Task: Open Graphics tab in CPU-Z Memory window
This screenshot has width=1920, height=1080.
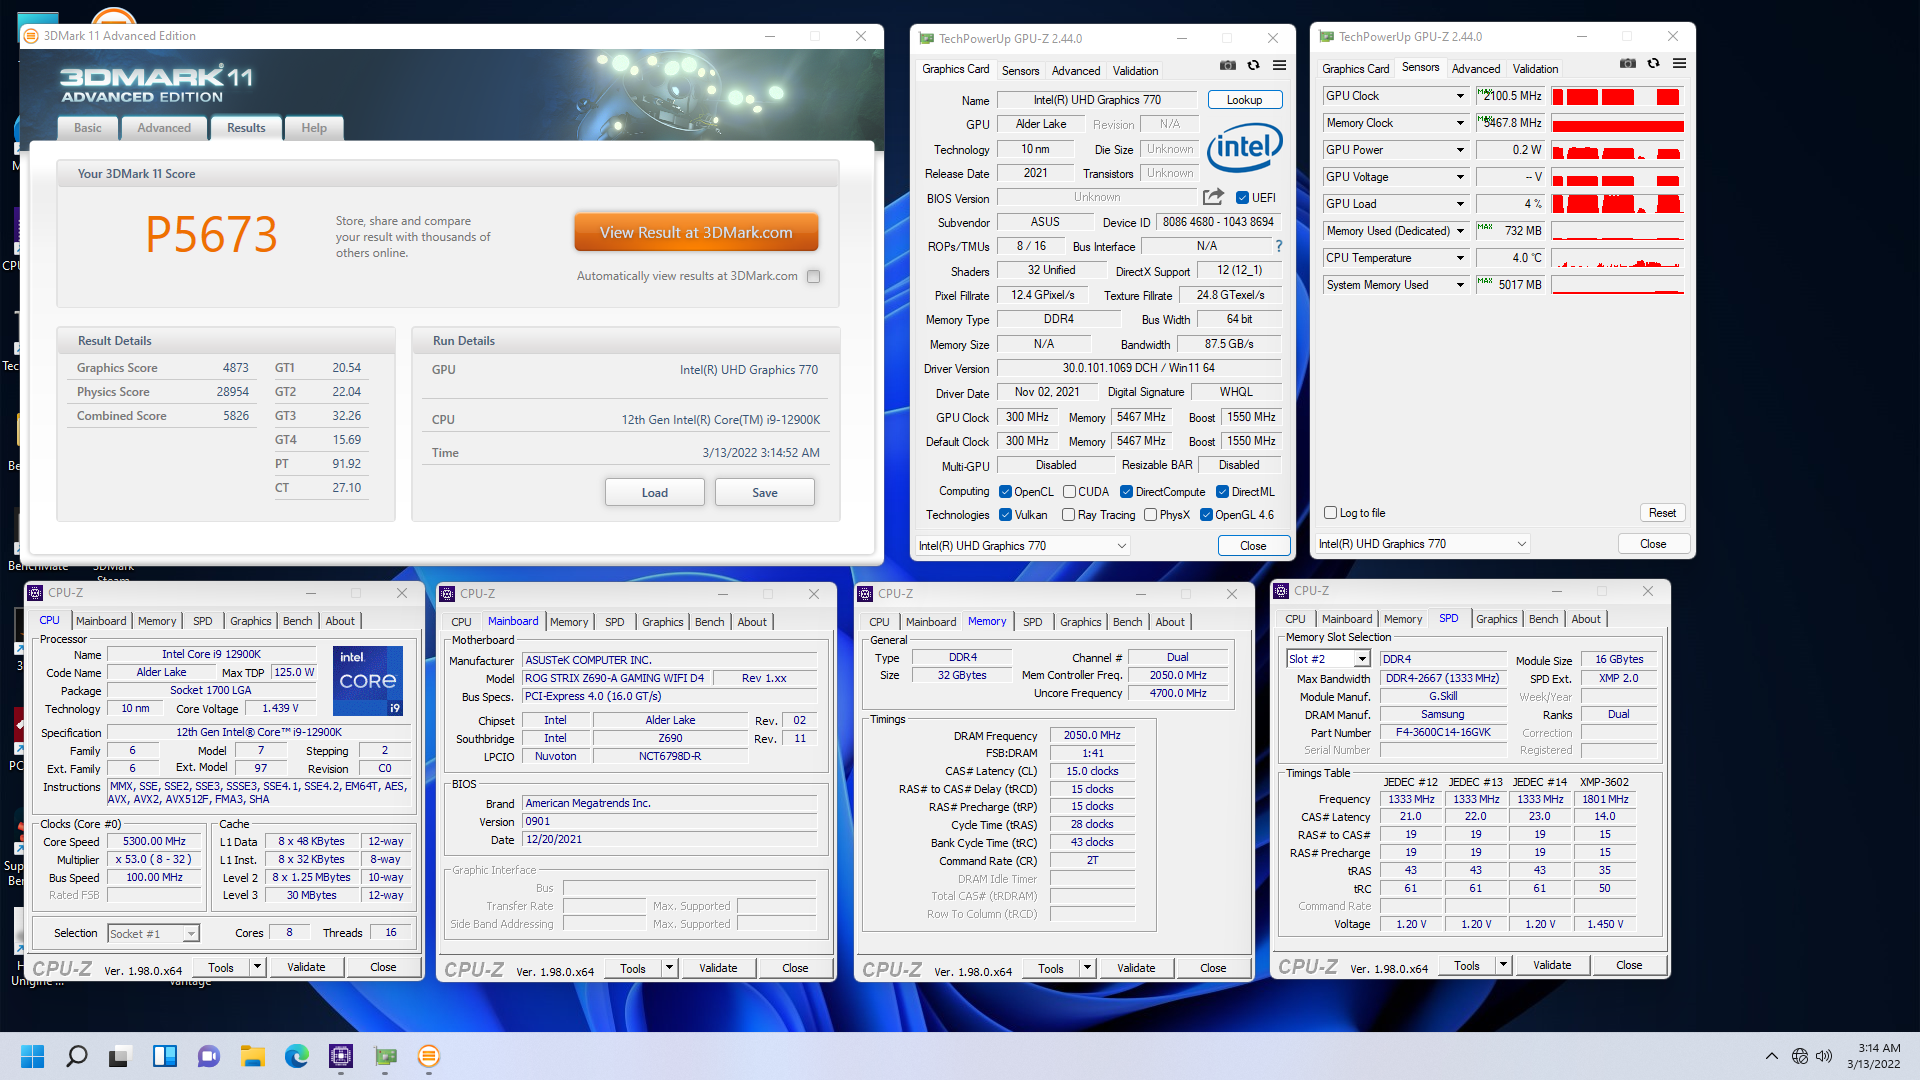Action: (1081, 622)
